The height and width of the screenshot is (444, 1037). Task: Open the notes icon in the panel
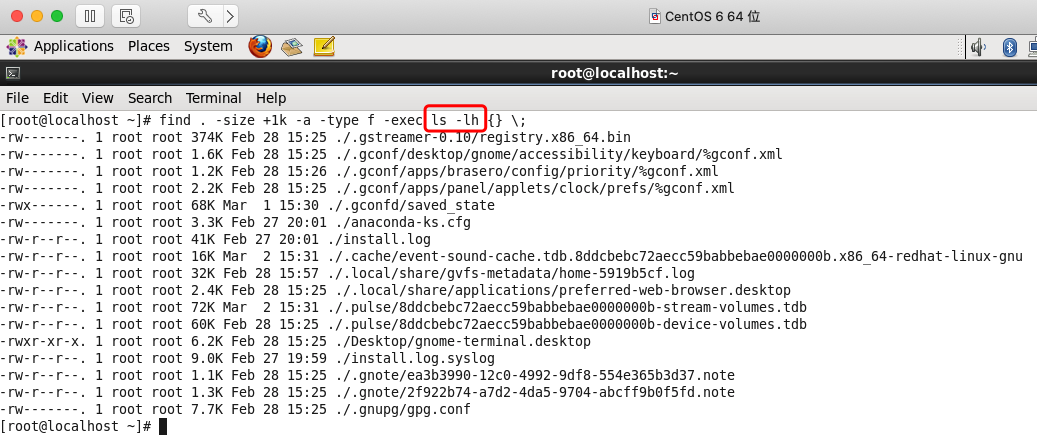[x=324, y=46]
